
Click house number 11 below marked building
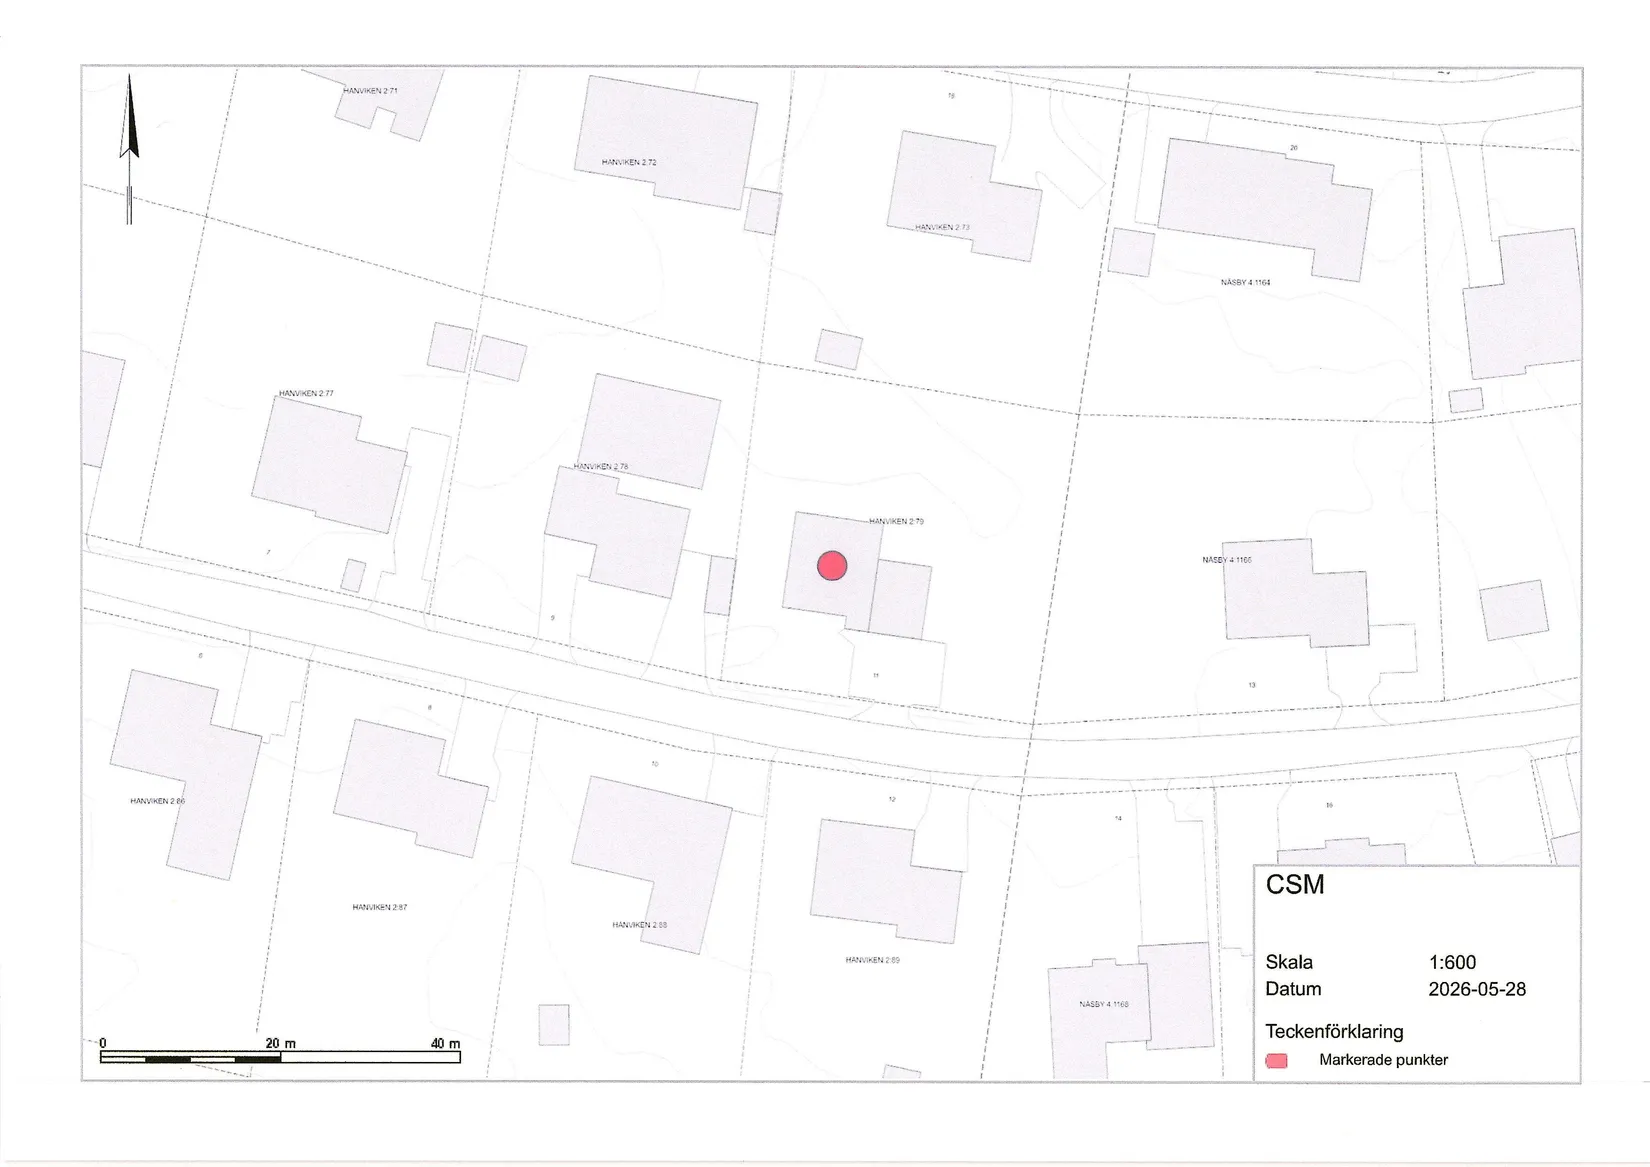tap(876, 676)
